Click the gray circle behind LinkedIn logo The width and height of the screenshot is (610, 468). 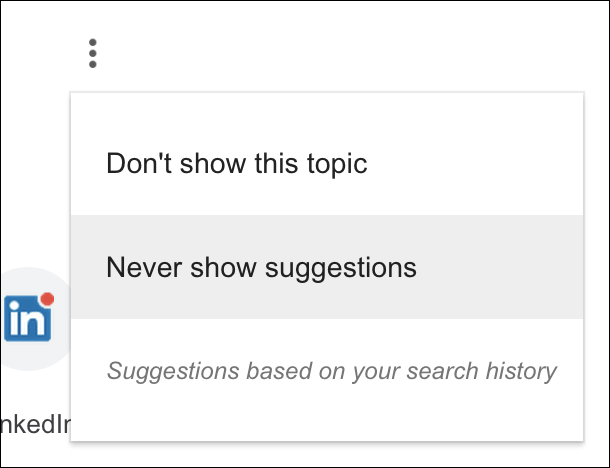tap(35, 319)
